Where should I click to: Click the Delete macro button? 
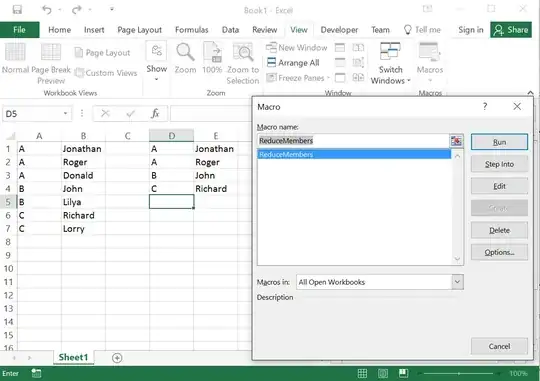coord(499,230)
